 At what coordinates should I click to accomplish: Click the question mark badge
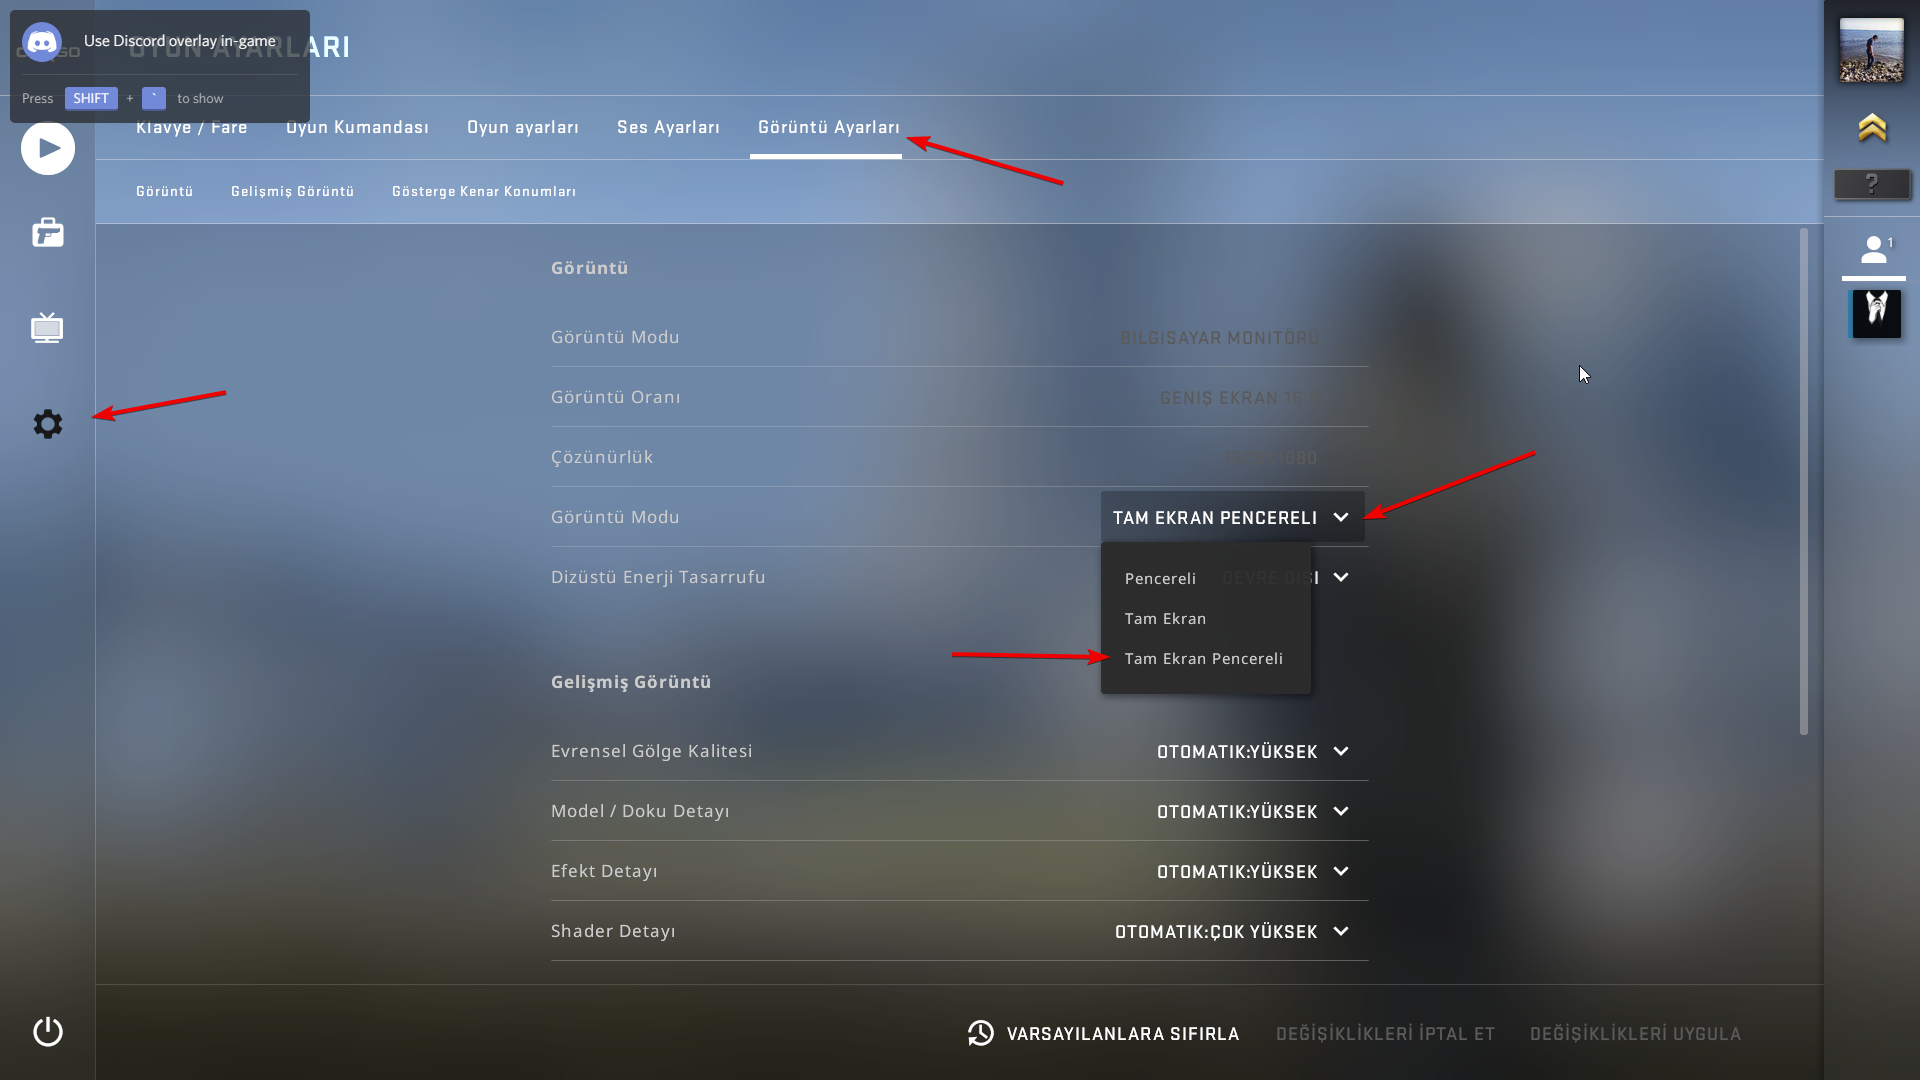[1872, 184]
